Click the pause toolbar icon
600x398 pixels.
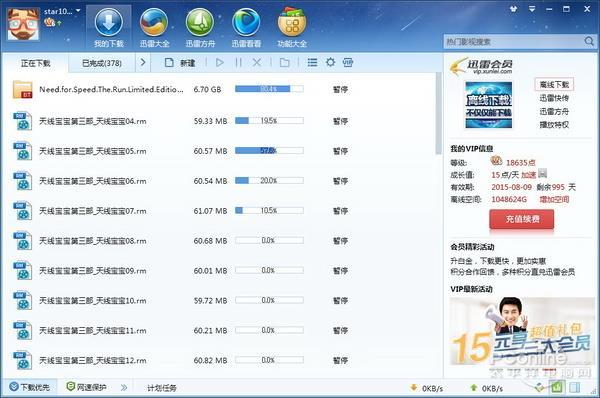pos(238,62)
